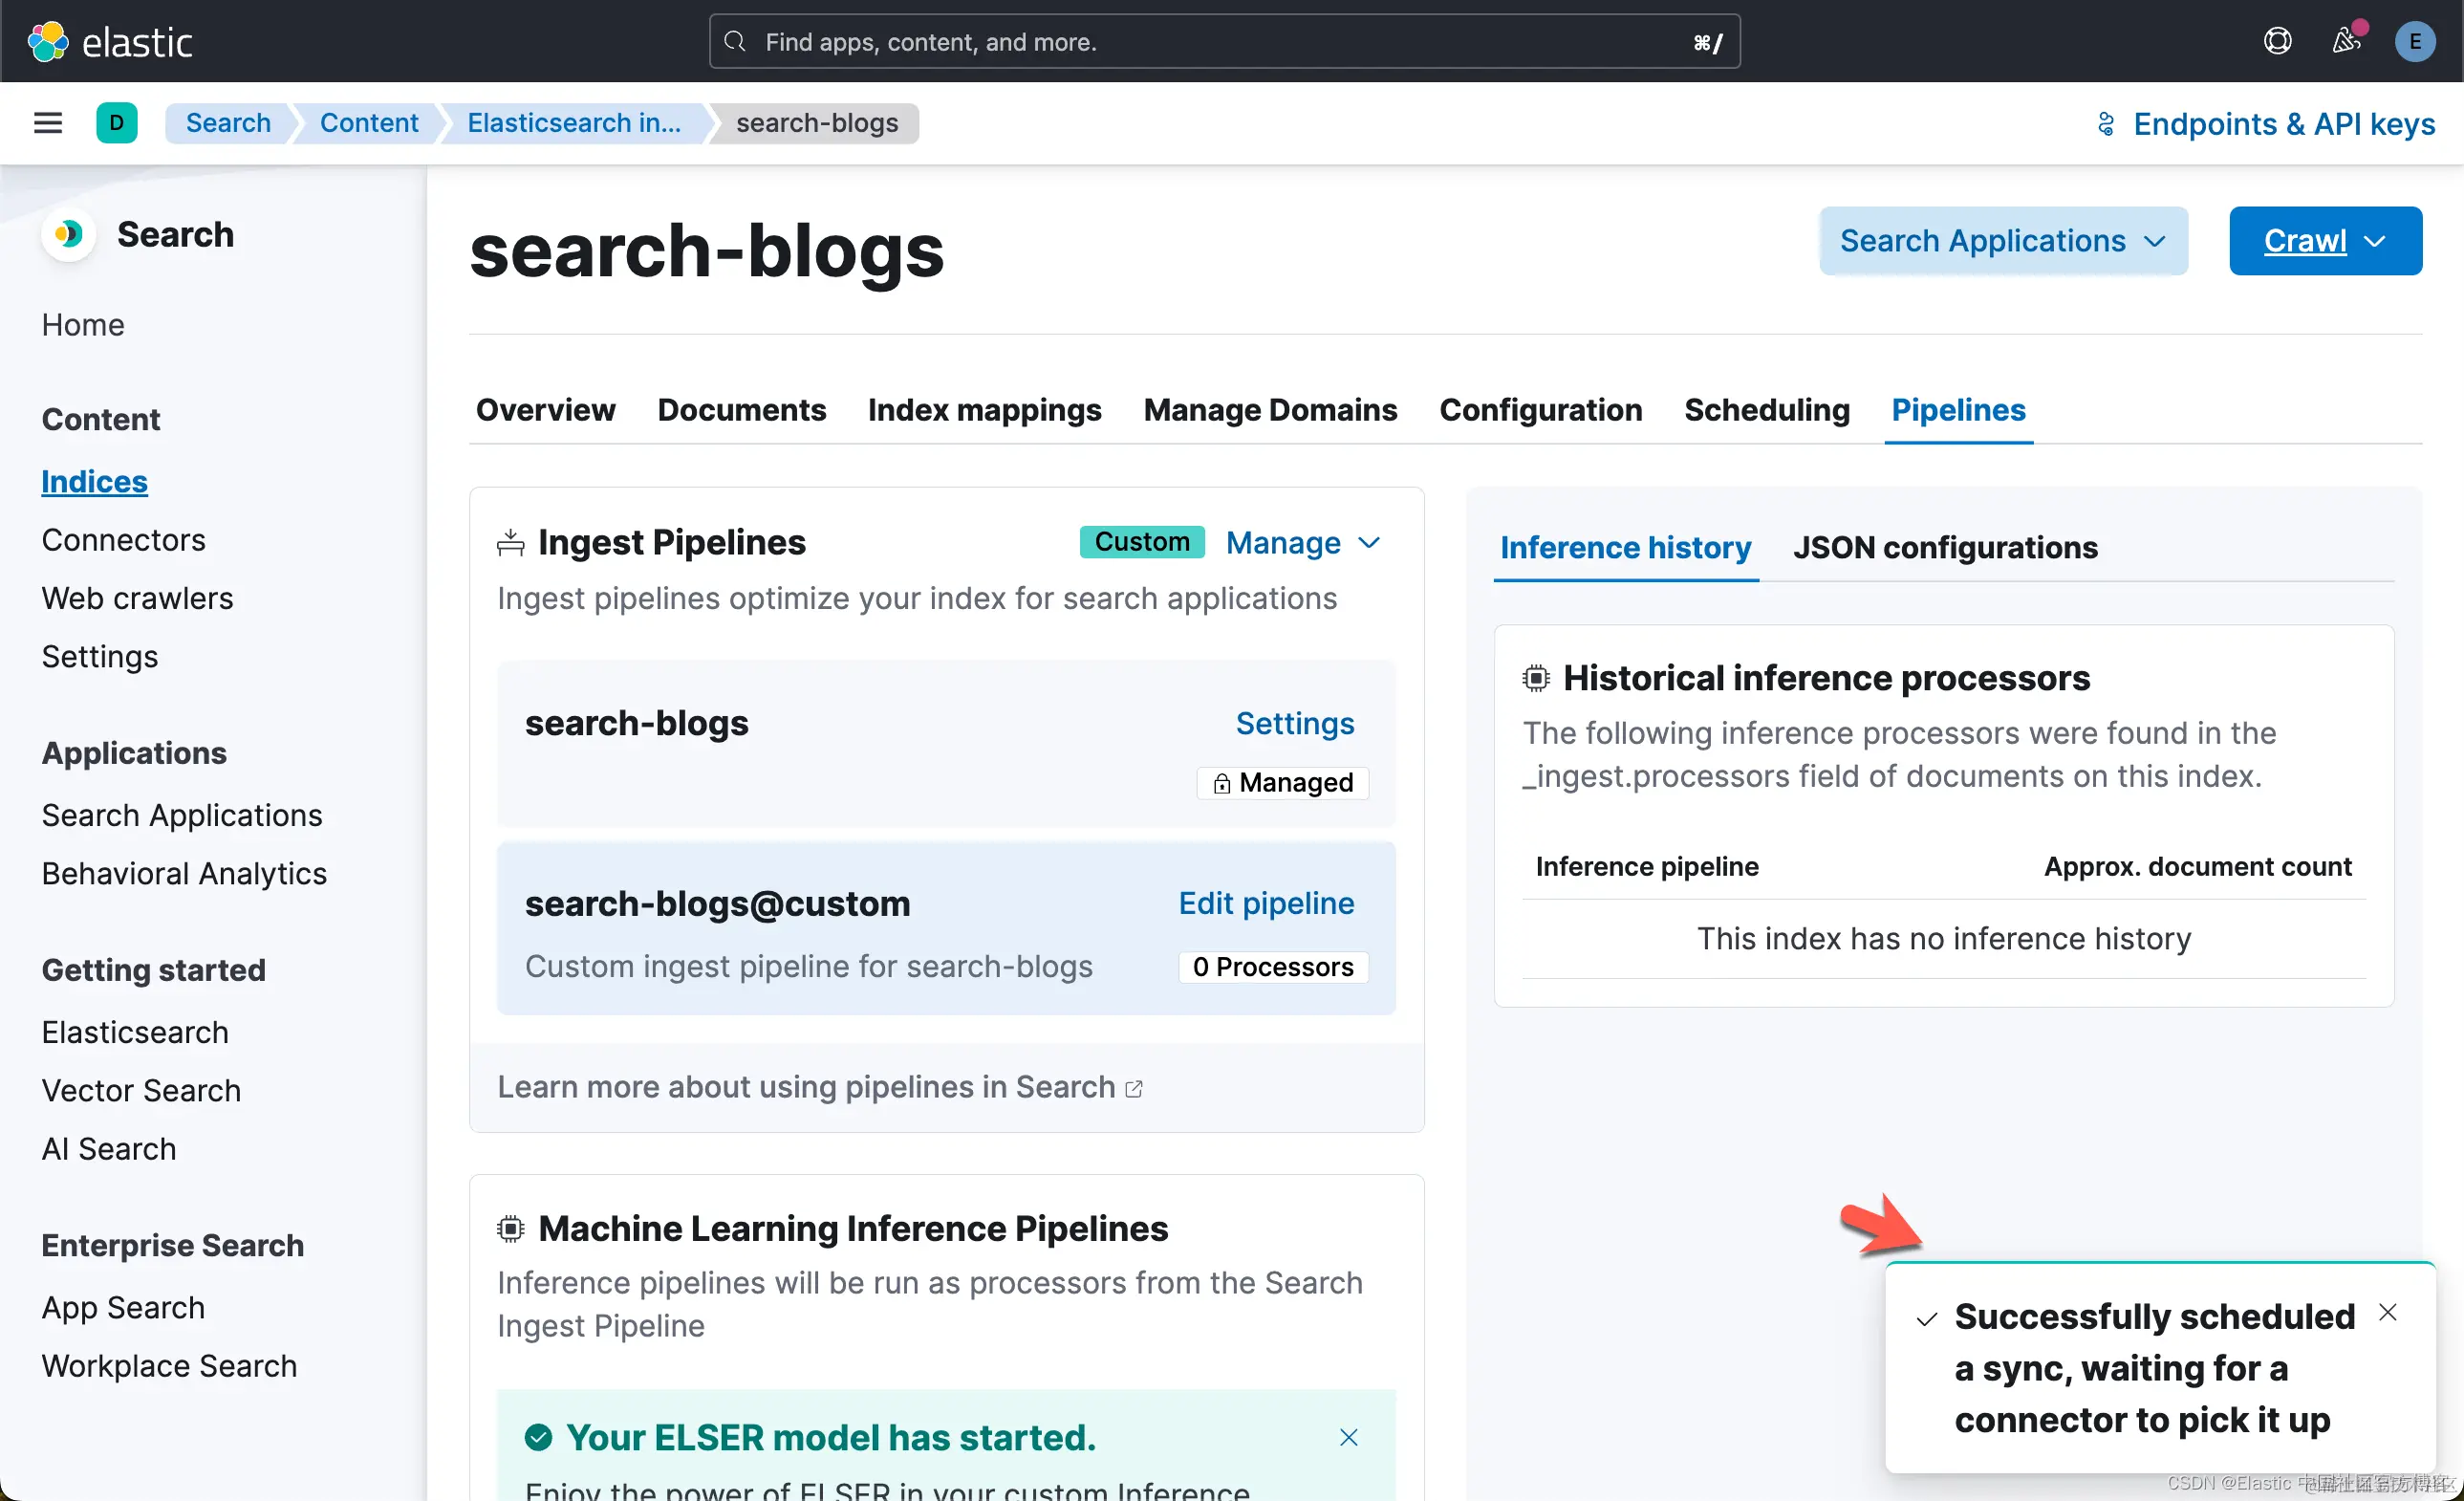Switch to the JSON configurations tab

1944,548
